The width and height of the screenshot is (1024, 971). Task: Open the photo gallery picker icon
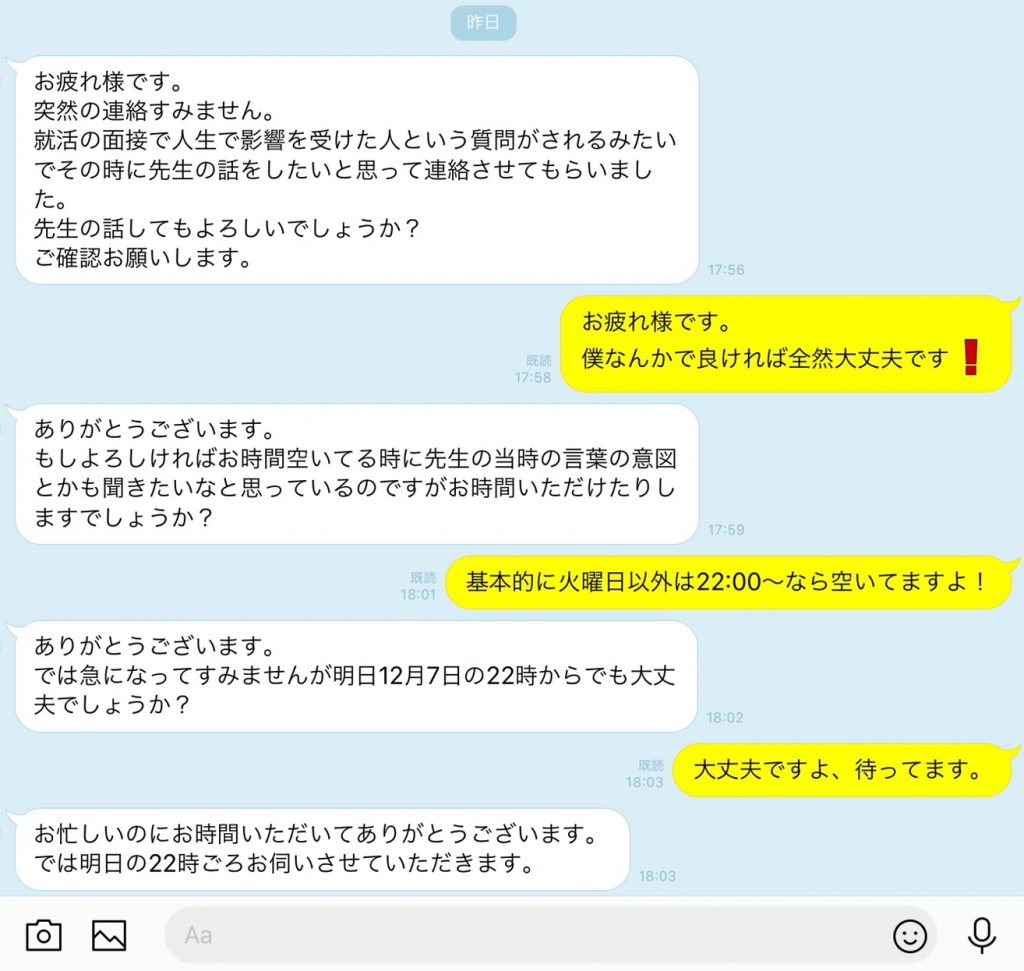pyautogui.click(x=109, y=935)
